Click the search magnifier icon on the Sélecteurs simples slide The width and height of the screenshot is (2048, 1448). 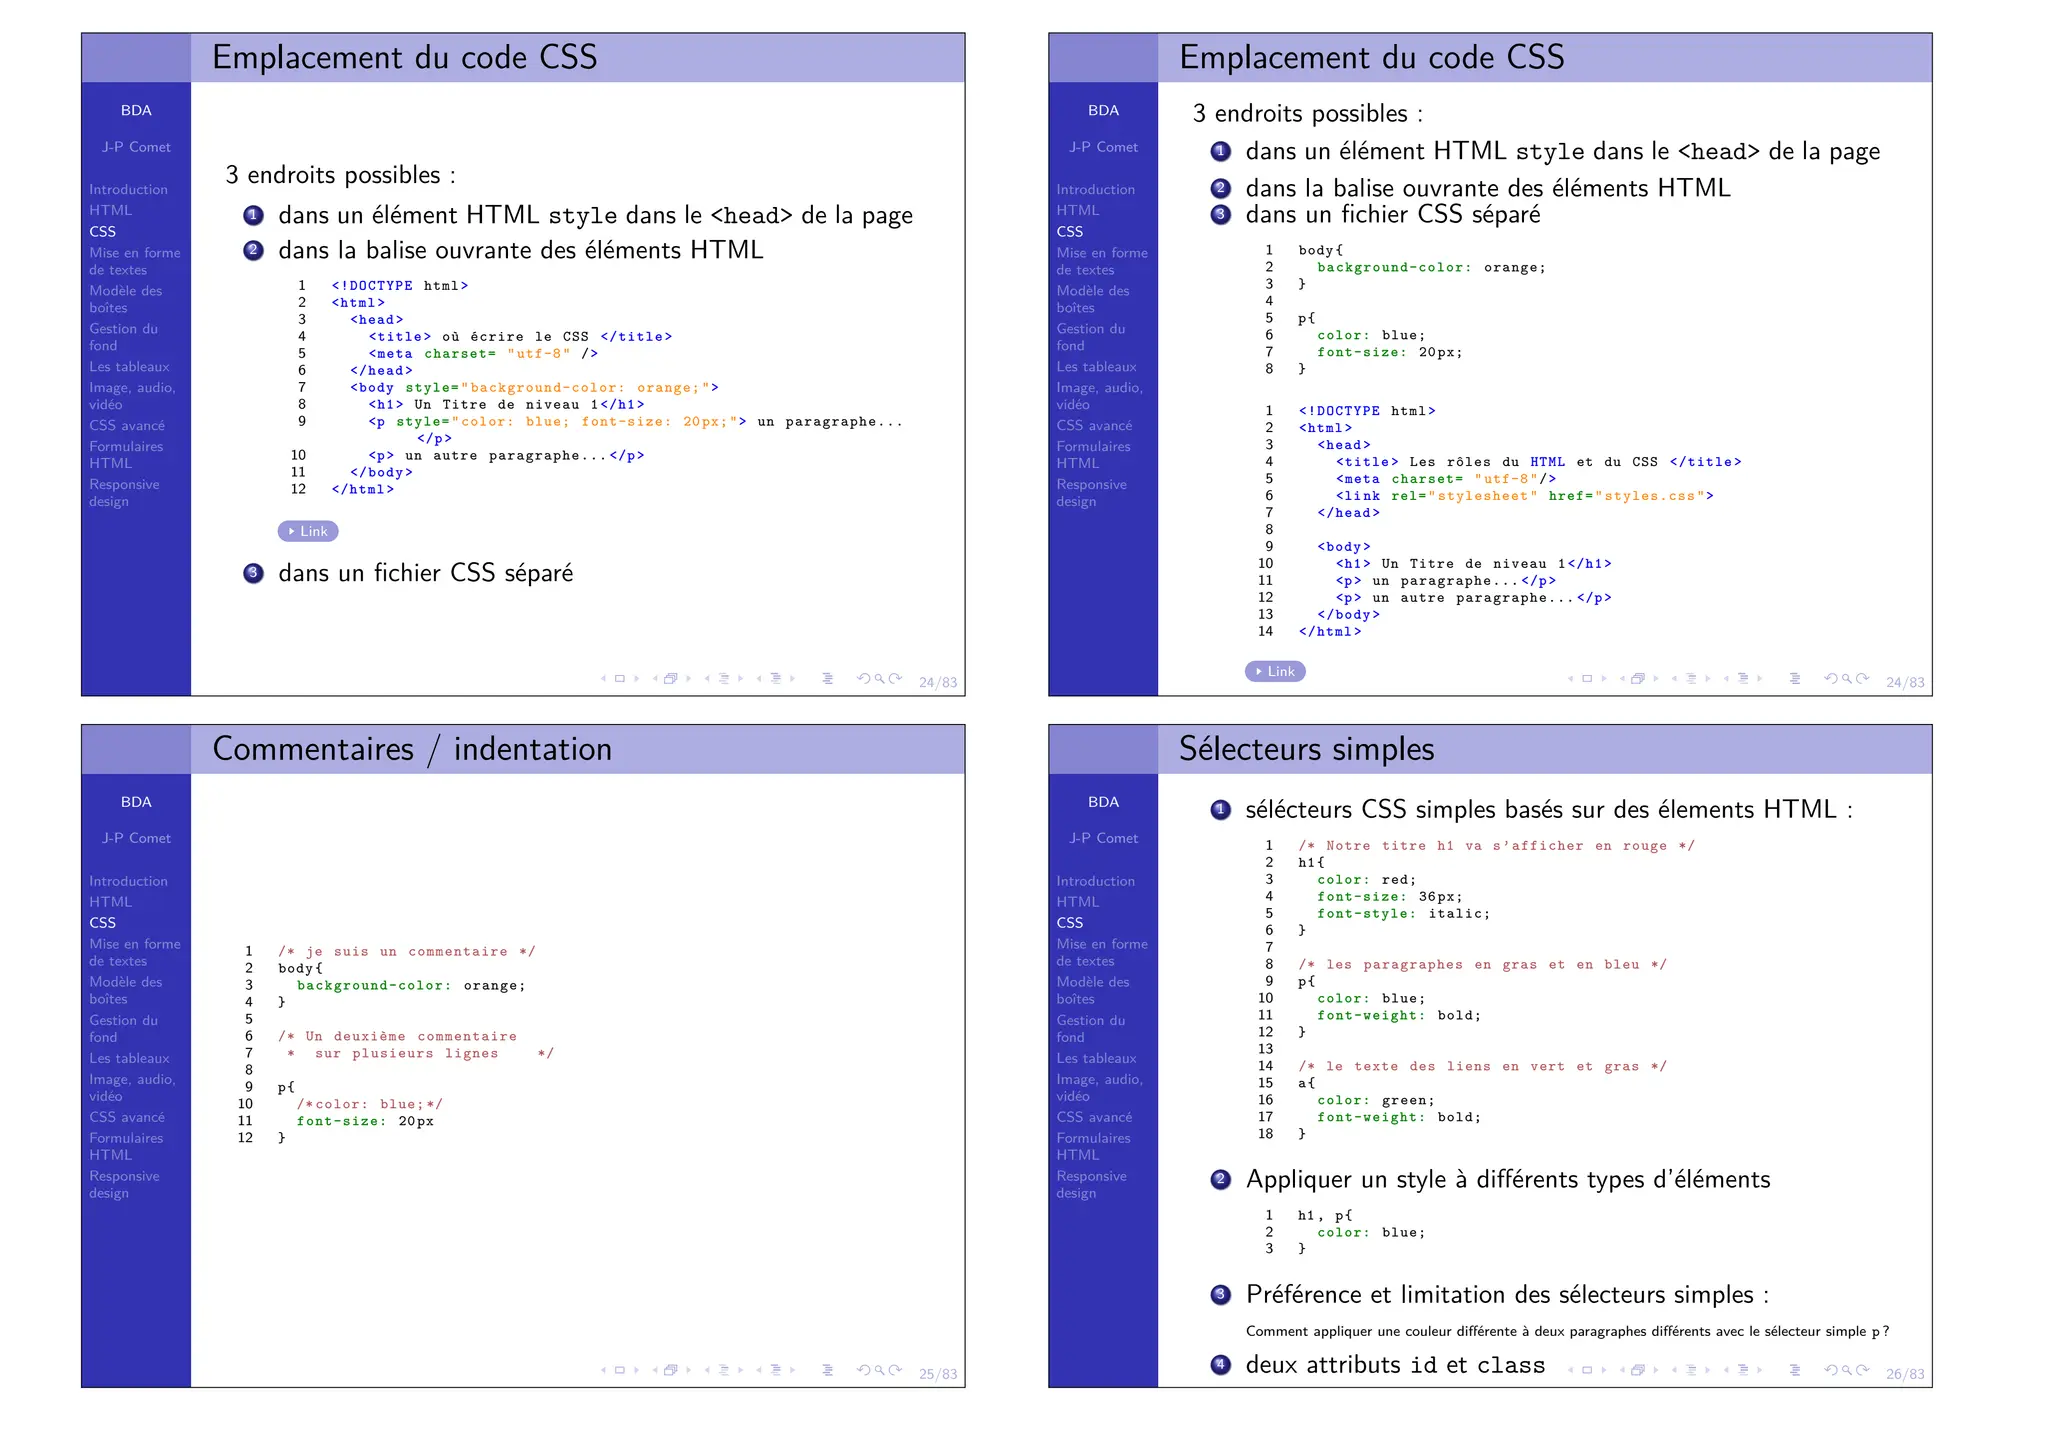[x=1847, y=1370]
